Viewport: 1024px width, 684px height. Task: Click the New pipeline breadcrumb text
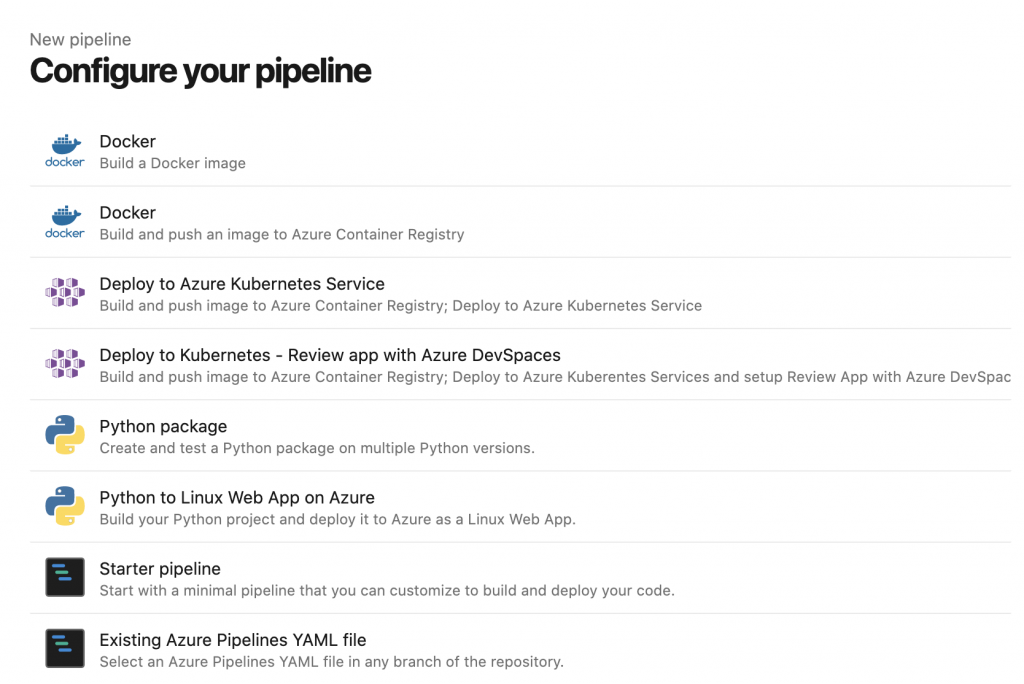click(80, 40)
